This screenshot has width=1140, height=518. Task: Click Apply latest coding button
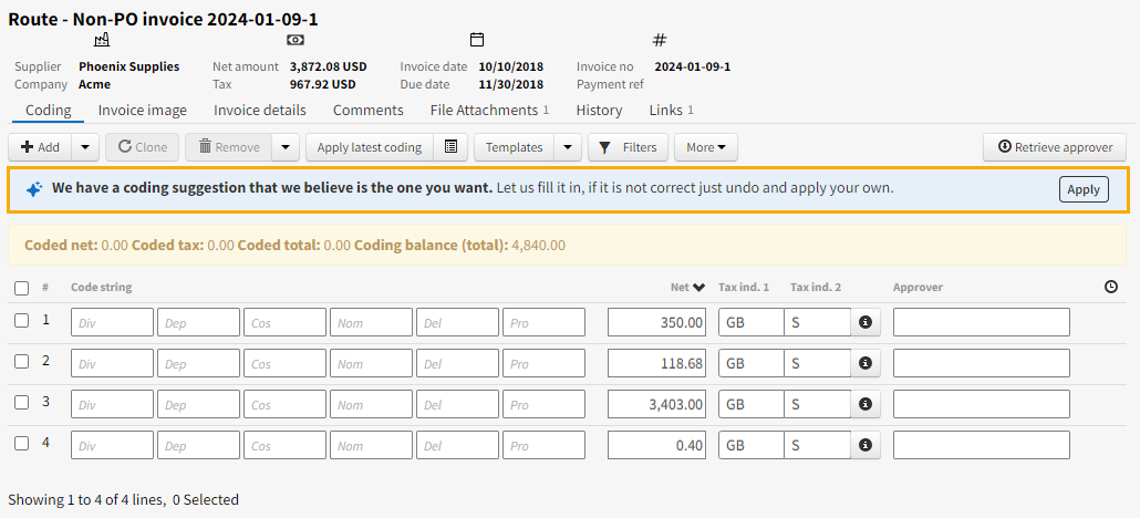tap(369, 147)
